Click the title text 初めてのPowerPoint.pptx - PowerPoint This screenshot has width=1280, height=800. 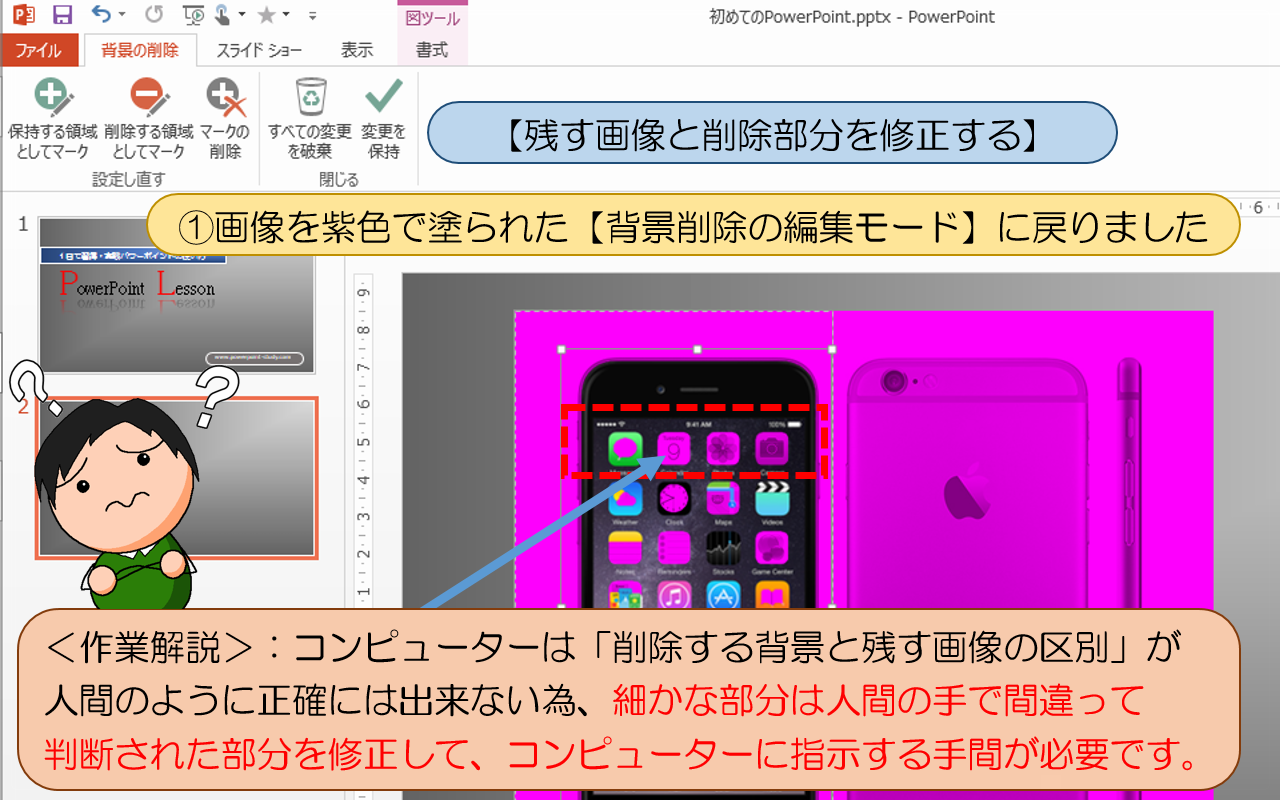click(851, 17)
